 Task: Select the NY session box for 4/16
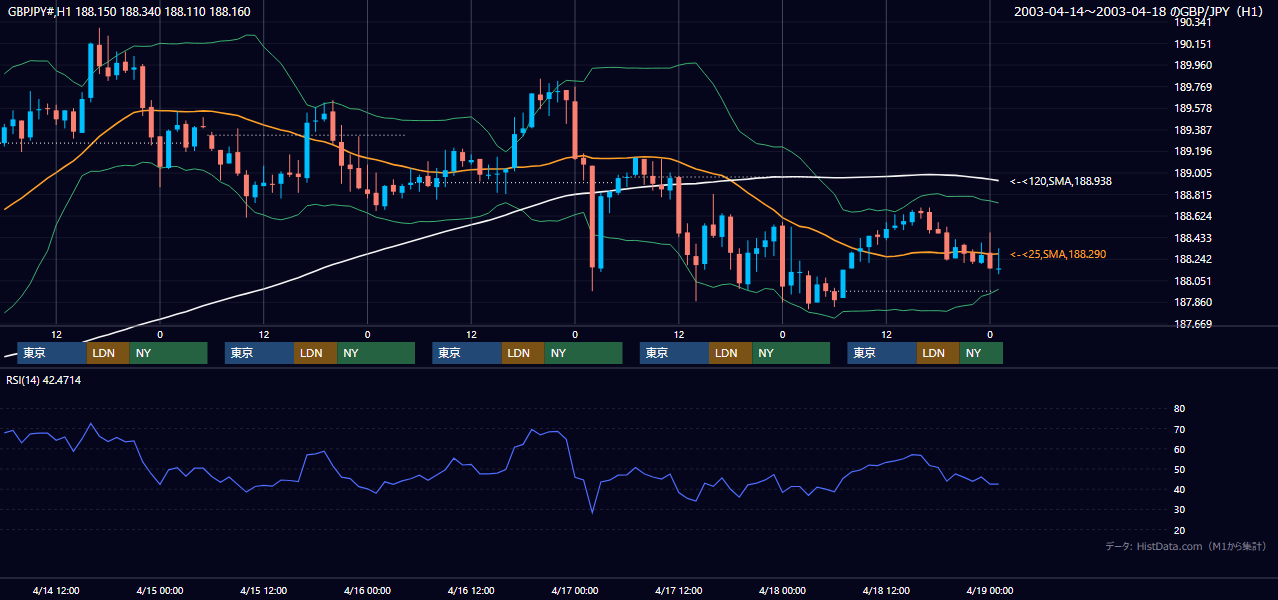click(x=583, y=353)
